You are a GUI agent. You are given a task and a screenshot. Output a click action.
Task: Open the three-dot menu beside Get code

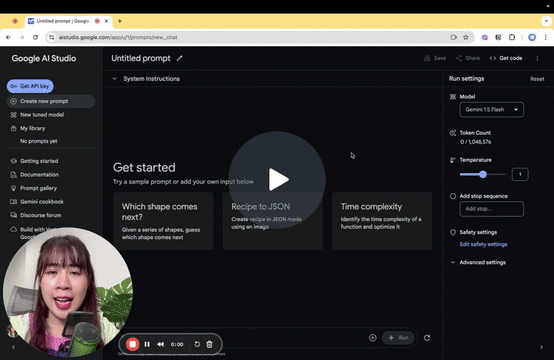[537, 58]
